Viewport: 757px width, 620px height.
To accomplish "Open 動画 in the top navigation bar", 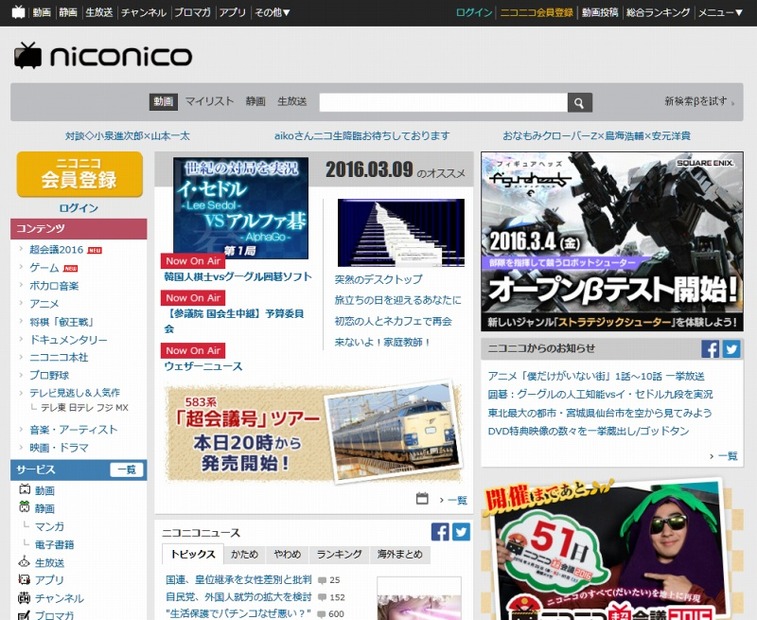I will coord(42,13).
